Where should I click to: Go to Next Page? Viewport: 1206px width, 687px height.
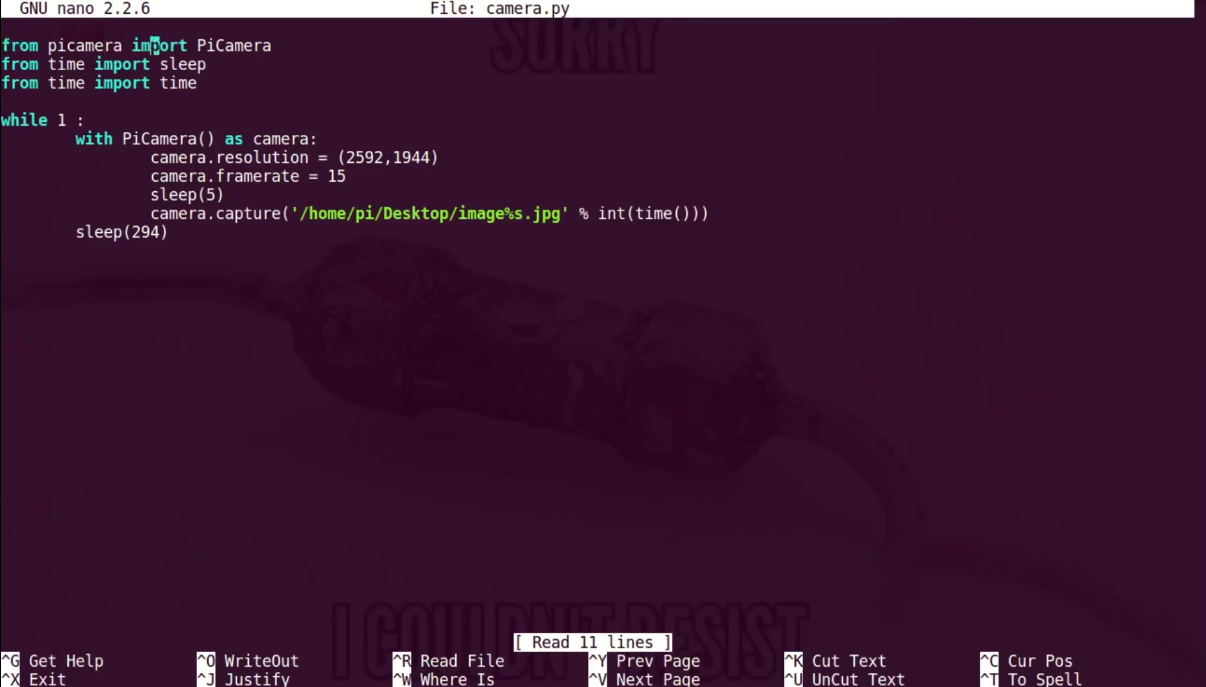coord(655,679)
